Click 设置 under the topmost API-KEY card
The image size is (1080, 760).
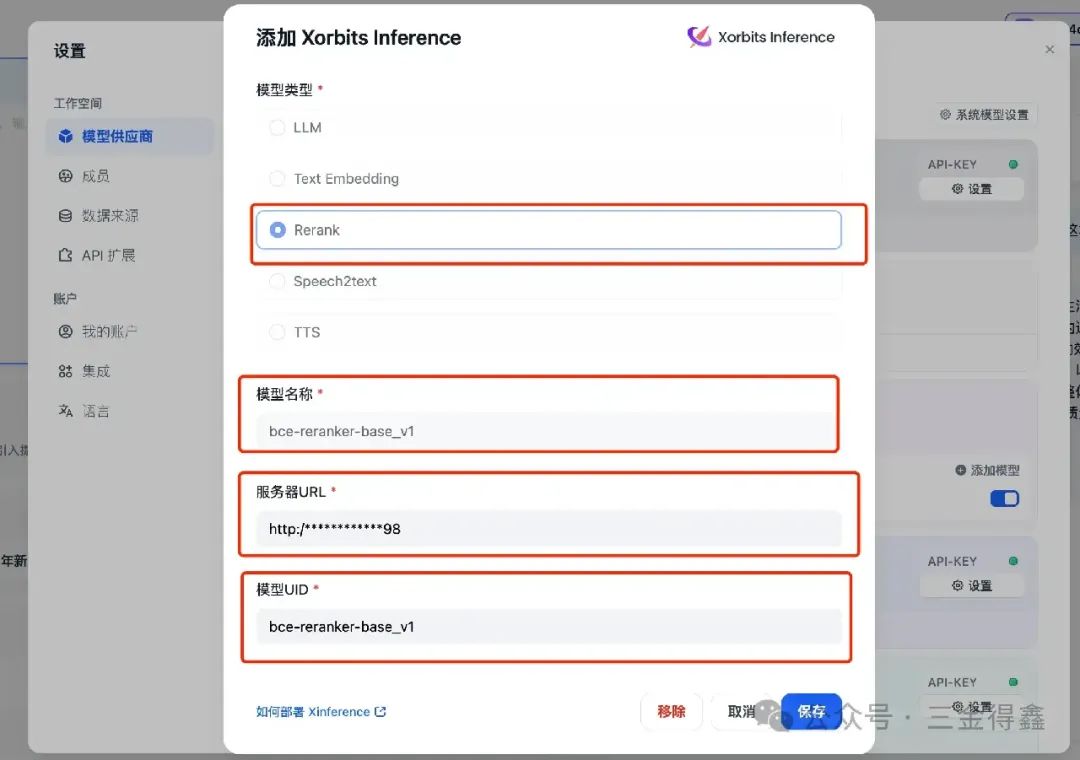tap(971, 189)
